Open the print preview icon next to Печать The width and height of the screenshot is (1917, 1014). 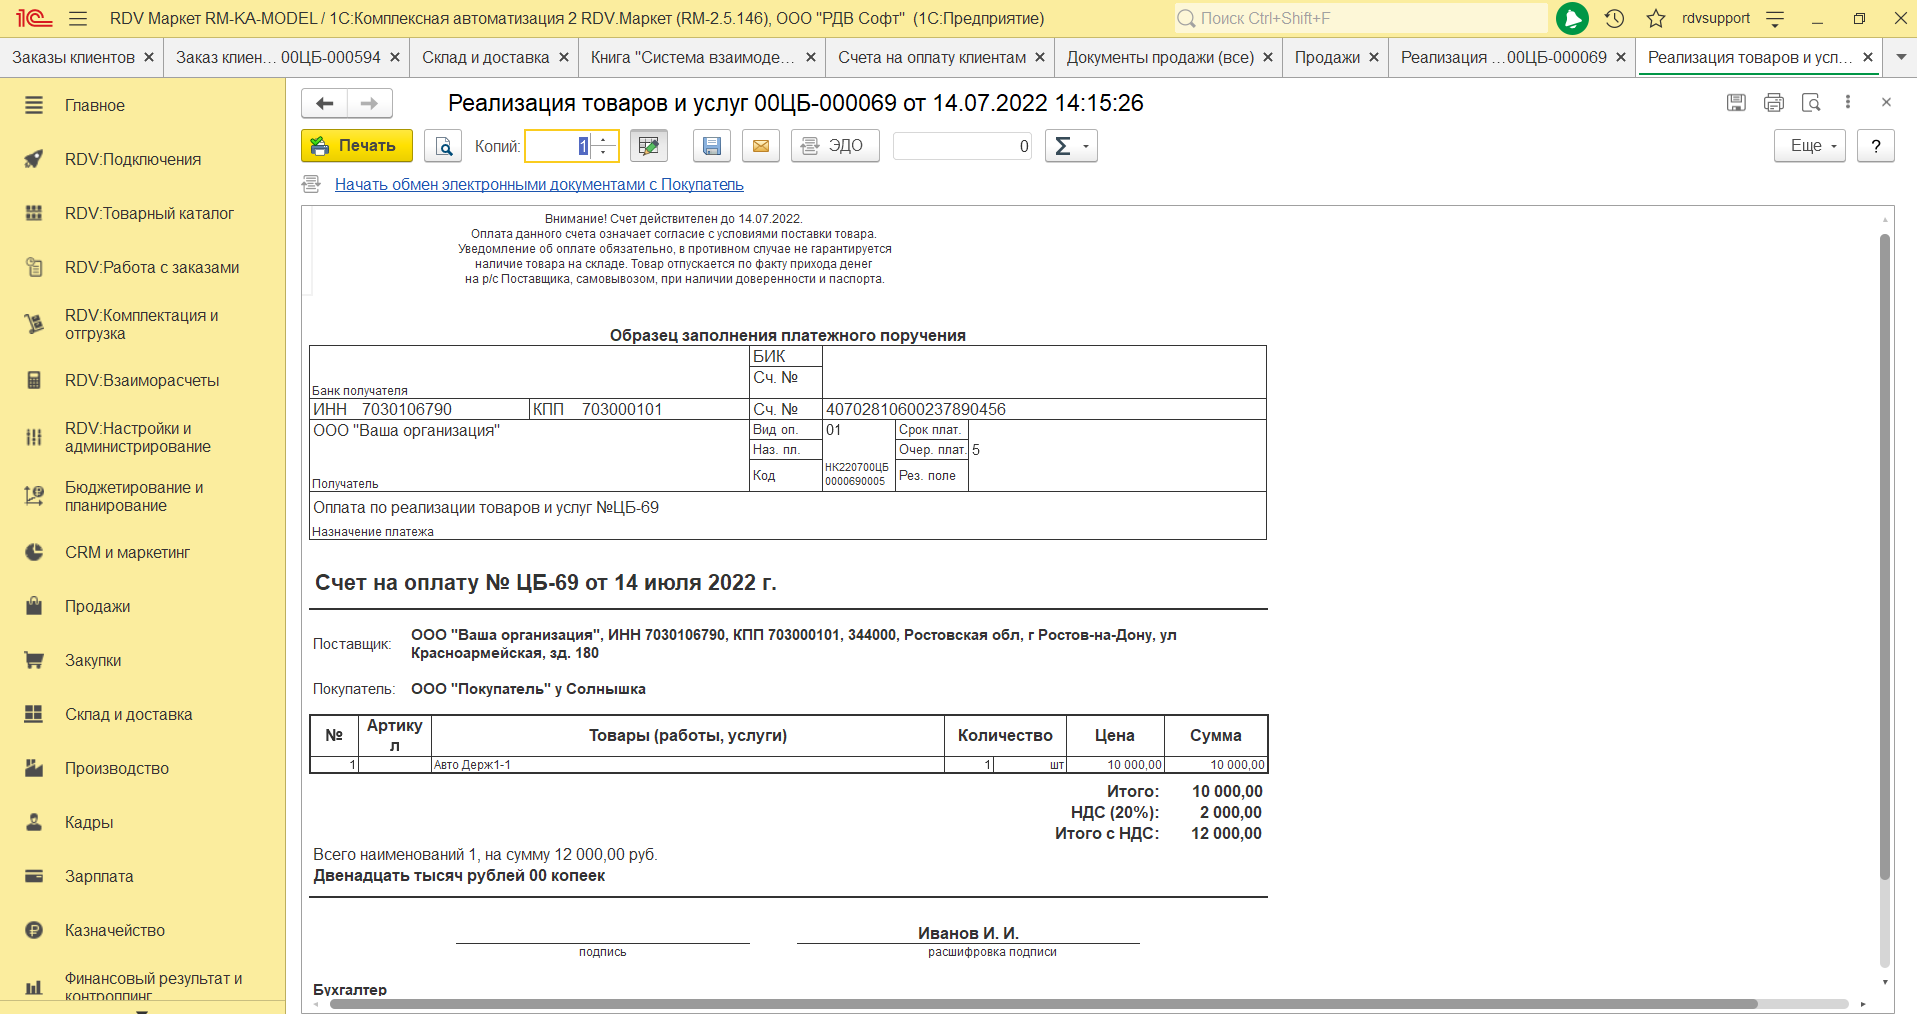[443, 146]
